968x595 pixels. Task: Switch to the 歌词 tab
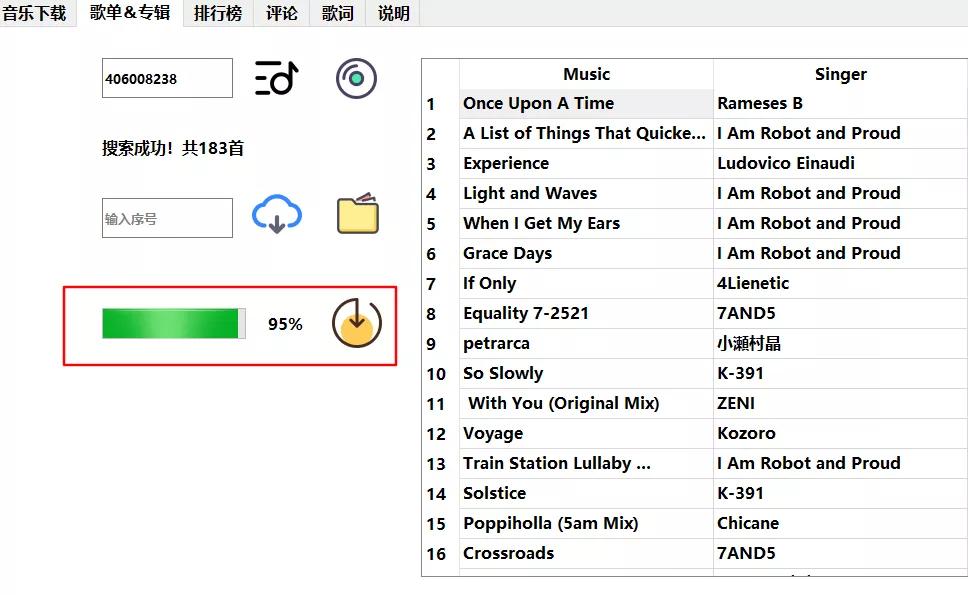(338, 13)
